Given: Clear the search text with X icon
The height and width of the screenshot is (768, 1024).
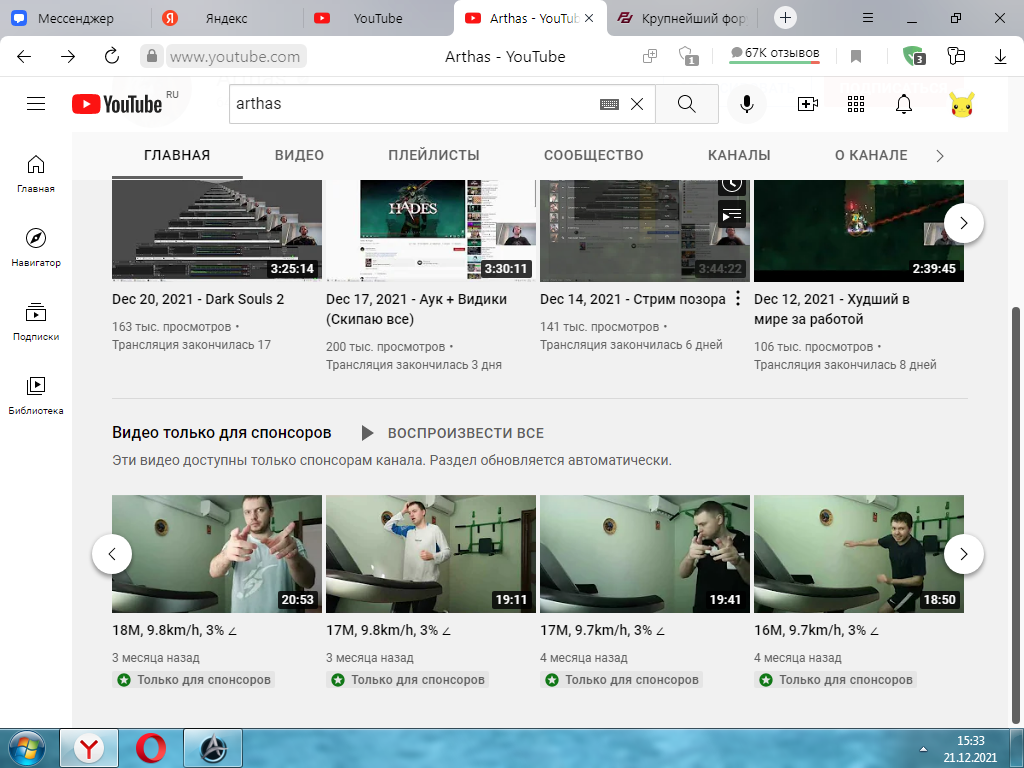Looking at the screenshot, I should coord(637,104).
